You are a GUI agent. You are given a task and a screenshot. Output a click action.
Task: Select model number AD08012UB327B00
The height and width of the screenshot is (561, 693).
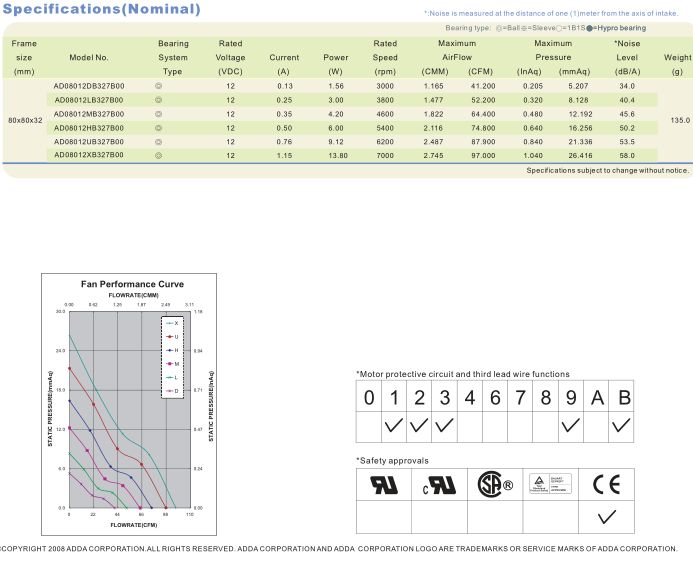tap(89, 142)
